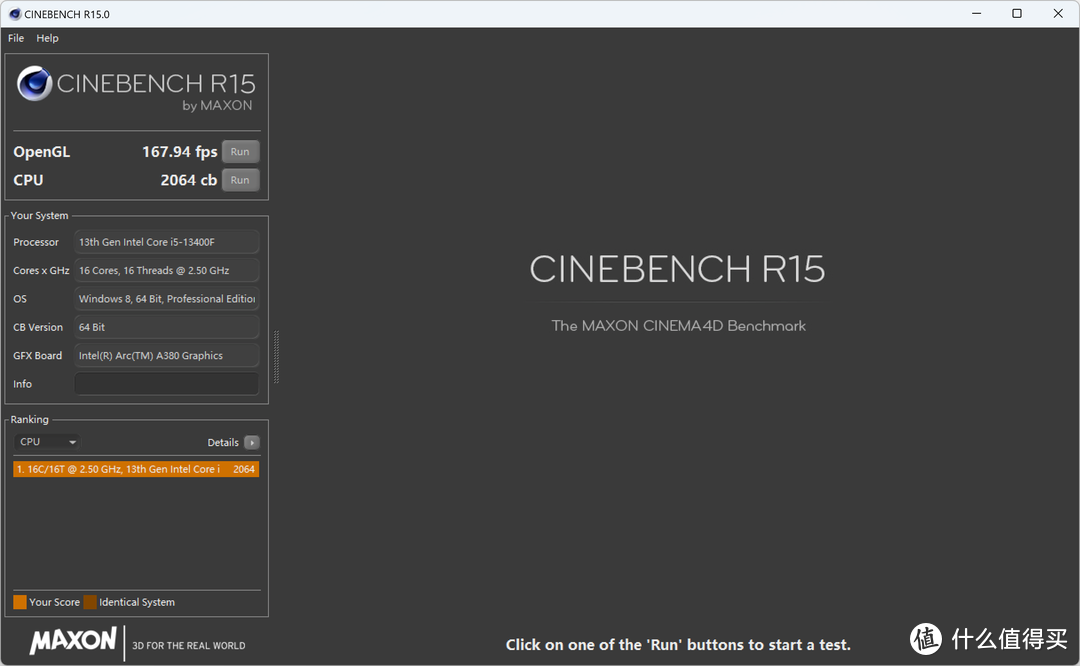Click the MAXON CINEMA 4D Benchmark subtitle
The width and height of the screenshot is (1080, 666).
678,326
